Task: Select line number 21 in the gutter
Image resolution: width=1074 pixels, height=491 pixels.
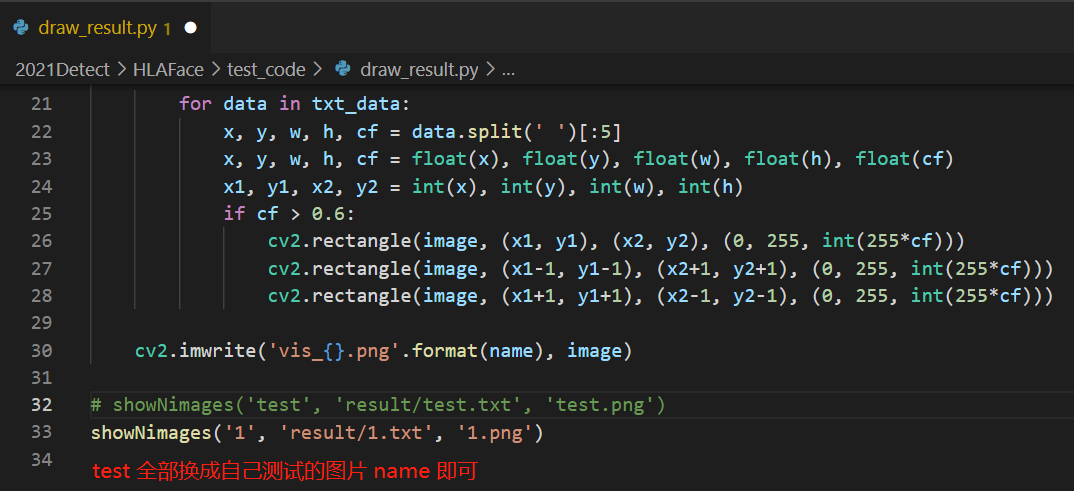Action: pos(41,104)
